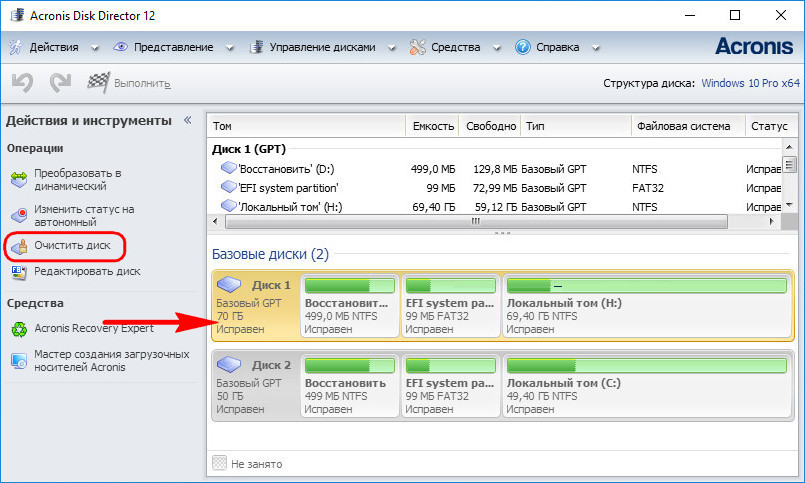Screen dimensions: 805x483
Task: Collapse the Действия и инструменты panel
Action: tap(187, 120)
